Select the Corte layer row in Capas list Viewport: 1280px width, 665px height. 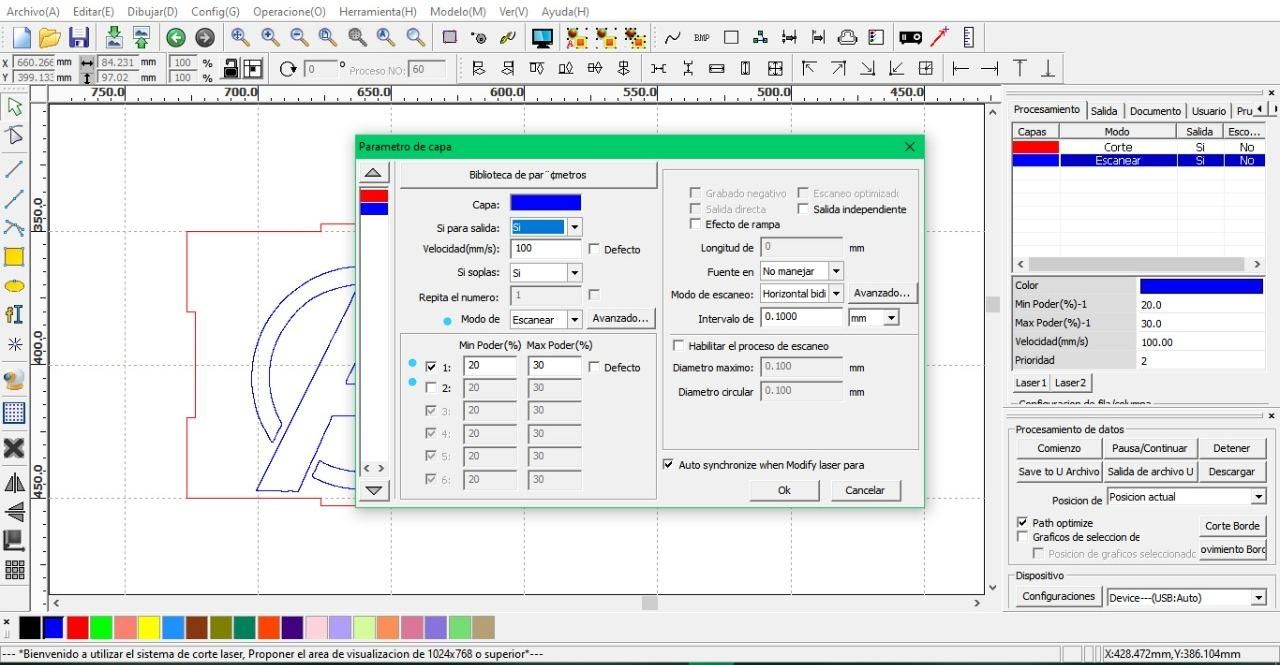[x=1138, y=147]
